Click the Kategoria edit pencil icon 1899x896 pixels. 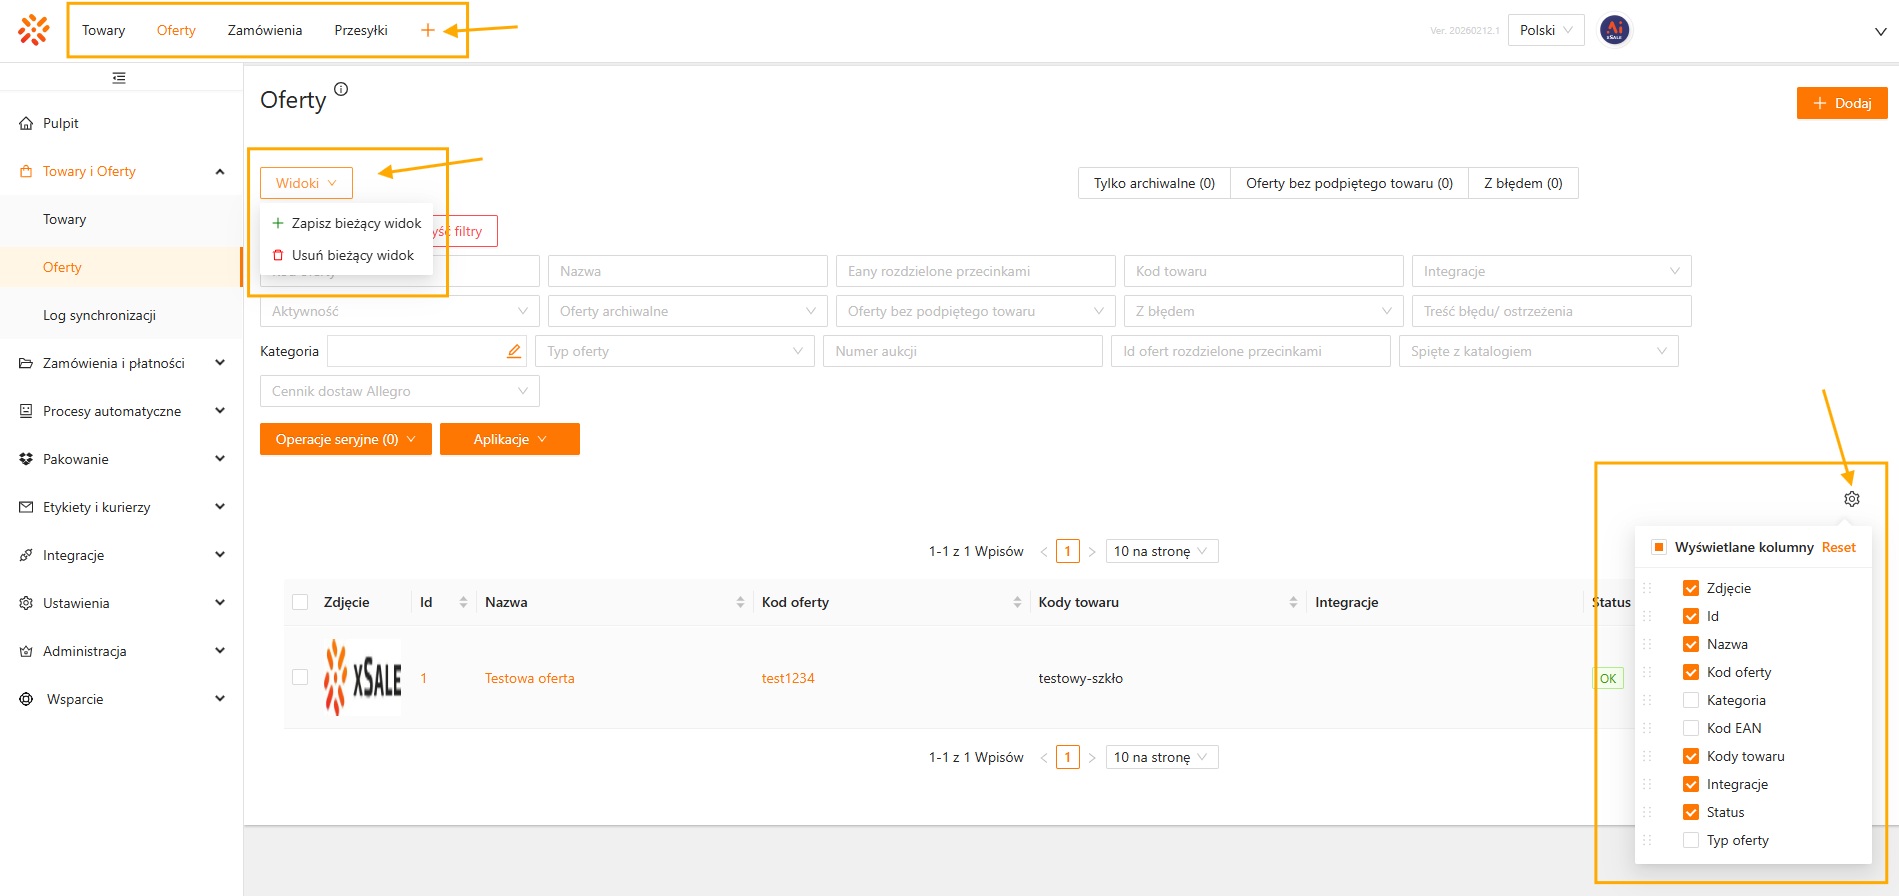tap(514, 351)
